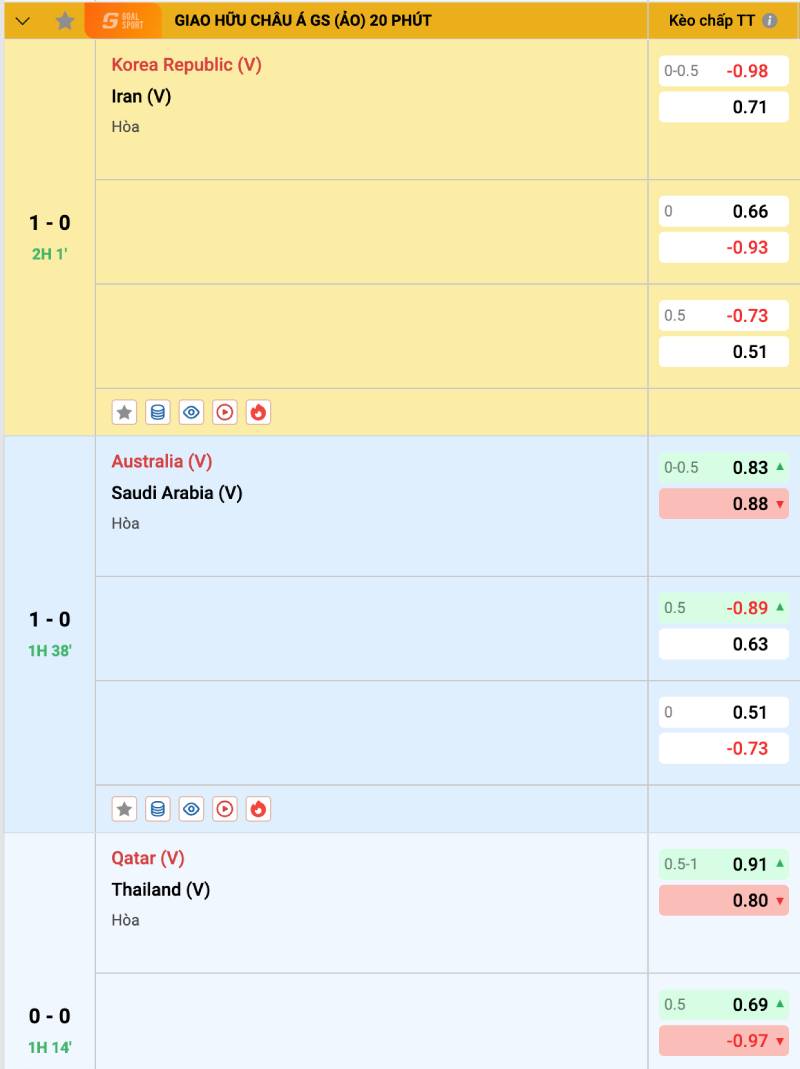Viewport: 800px width, 1069px height.
Task: Play live stream for Australia match
Action: click(x=225, y=809)
